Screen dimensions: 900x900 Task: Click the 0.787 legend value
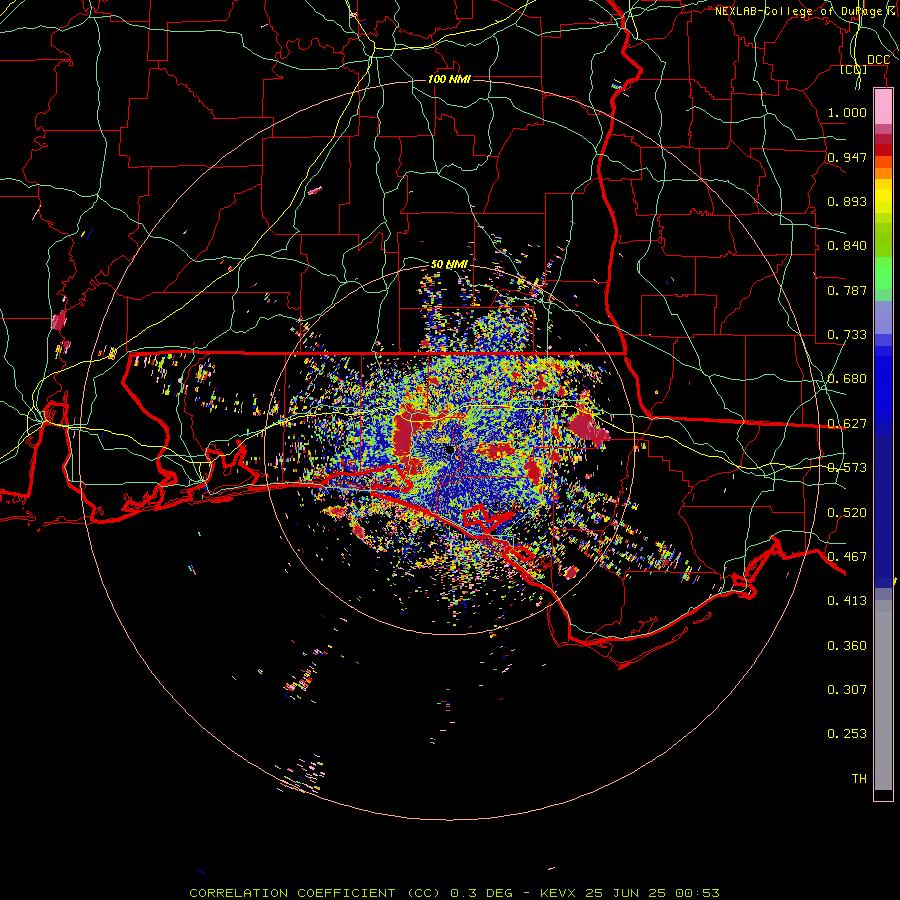(847, 290)
